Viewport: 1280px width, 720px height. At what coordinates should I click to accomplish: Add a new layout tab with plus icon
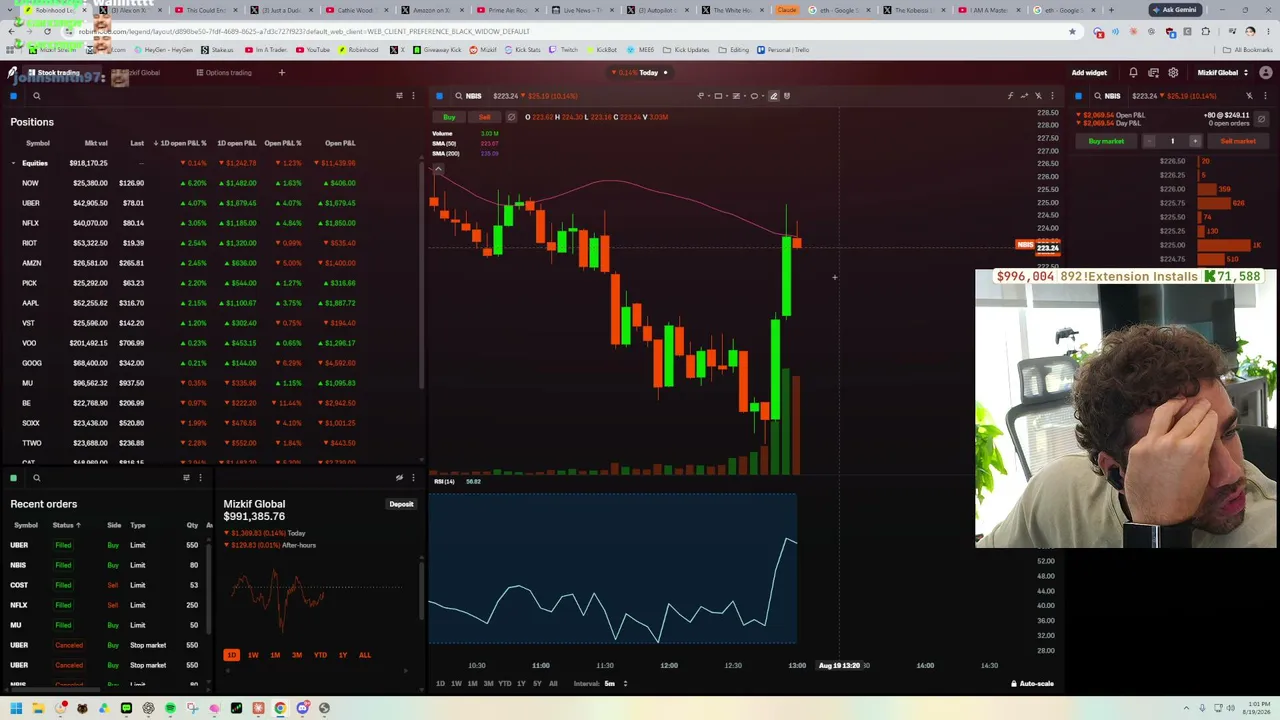click(281, 73)
